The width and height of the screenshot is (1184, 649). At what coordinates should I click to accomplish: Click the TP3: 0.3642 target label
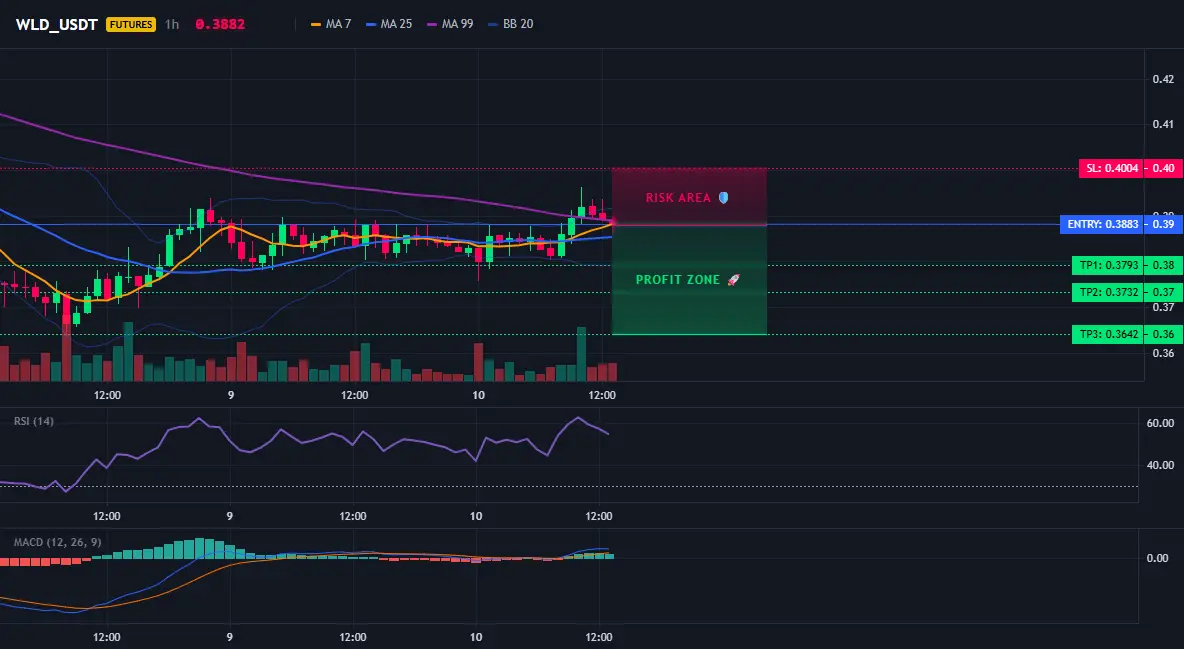1108,334
